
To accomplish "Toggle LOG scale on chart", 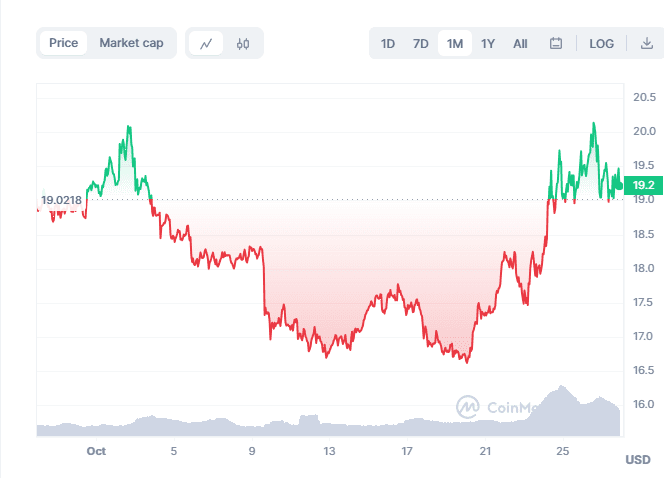I will click(x=602, y=44).
